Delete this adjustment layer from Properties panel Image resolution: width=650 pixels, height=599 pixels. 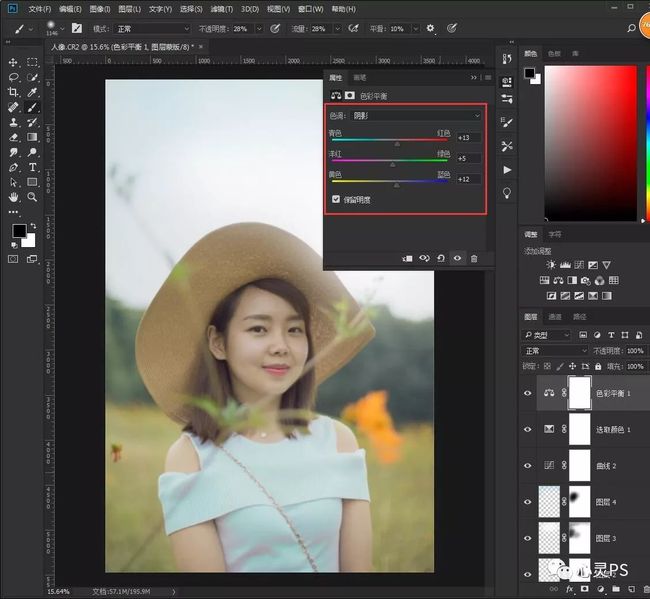pyautogui.click(x=474, y=259)
